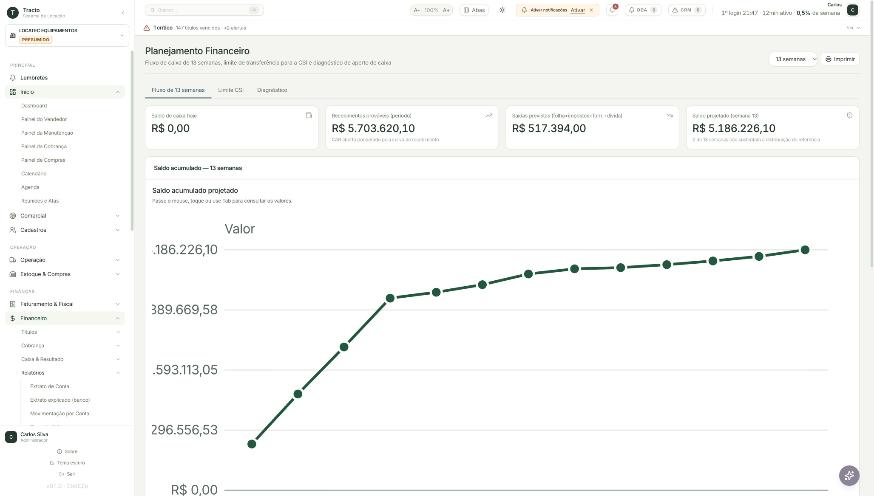The height and width of the screenshot is (496, 874).
Task: Collapse the sidebar with the top arrow
Action: 123,12
